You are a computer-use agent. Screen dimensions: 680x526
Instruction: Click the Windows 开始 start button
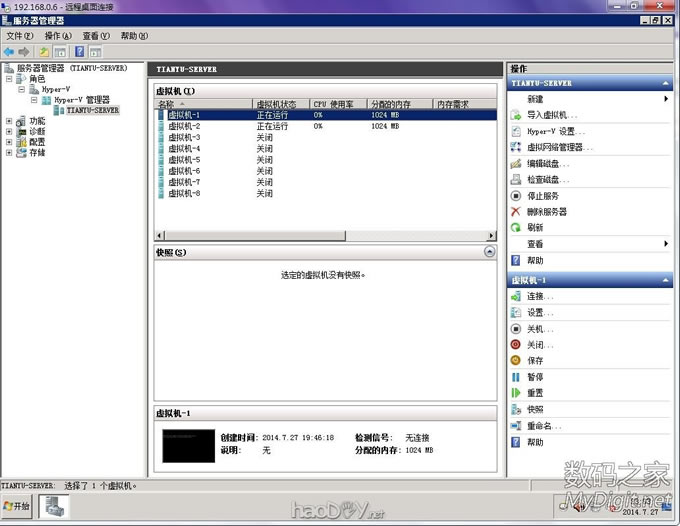tap(18, 506)
